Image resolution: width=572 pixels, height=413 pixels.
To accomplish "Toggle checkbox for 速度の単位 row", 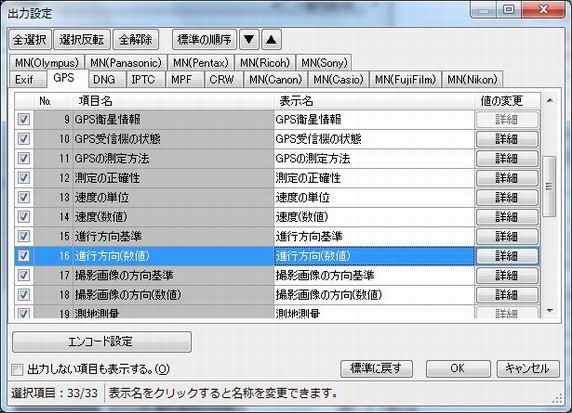I will pyautogui.click(x=24, y=197).
